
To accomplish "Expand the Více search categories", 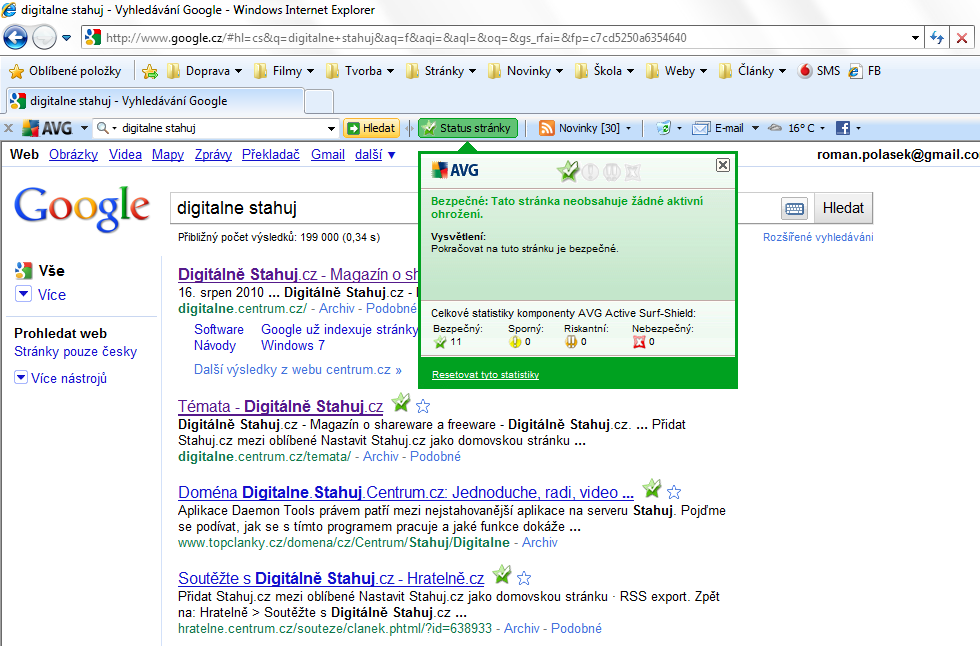I will [x=41, y=294].
